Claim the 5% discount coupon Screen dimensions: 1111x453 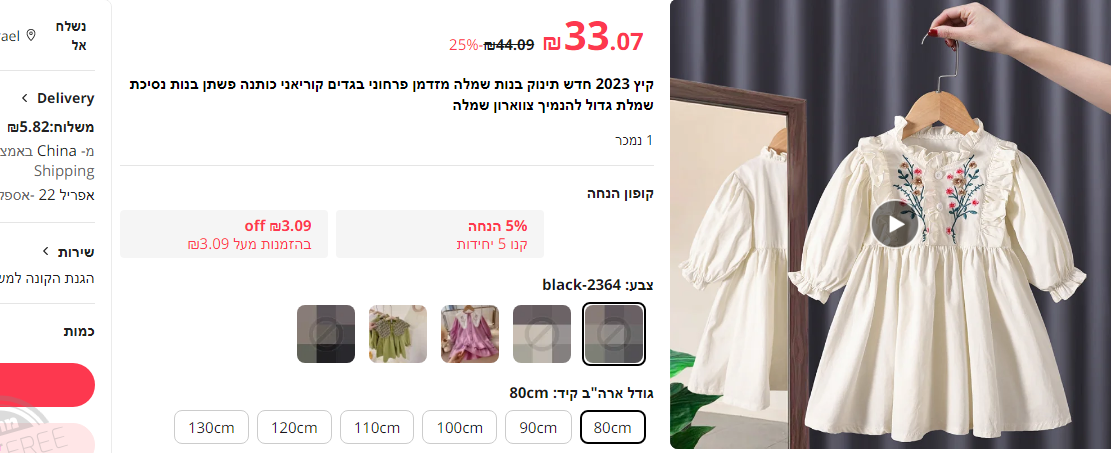[x=440, y=234]
